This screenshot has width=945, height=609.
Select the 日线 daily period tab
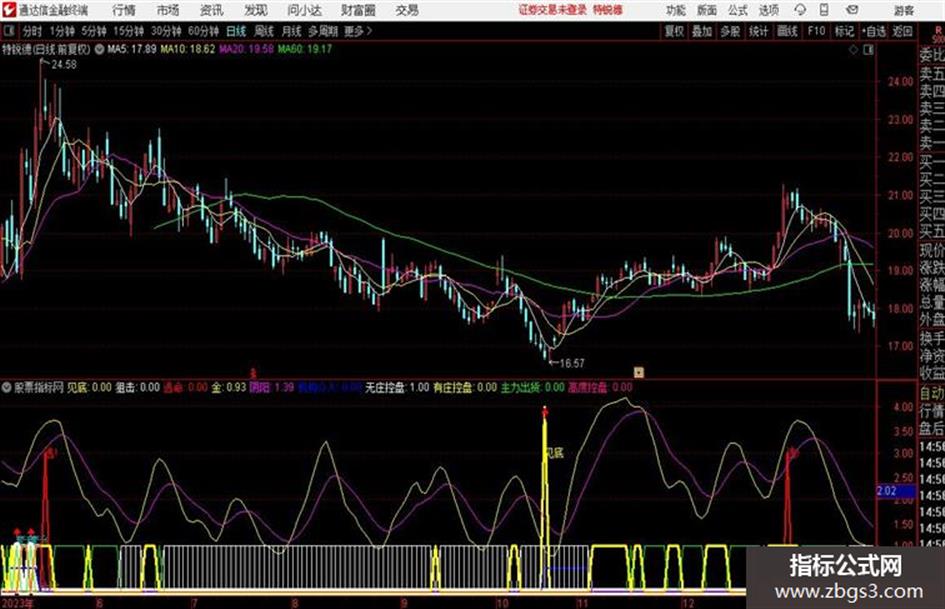[236, 31]
